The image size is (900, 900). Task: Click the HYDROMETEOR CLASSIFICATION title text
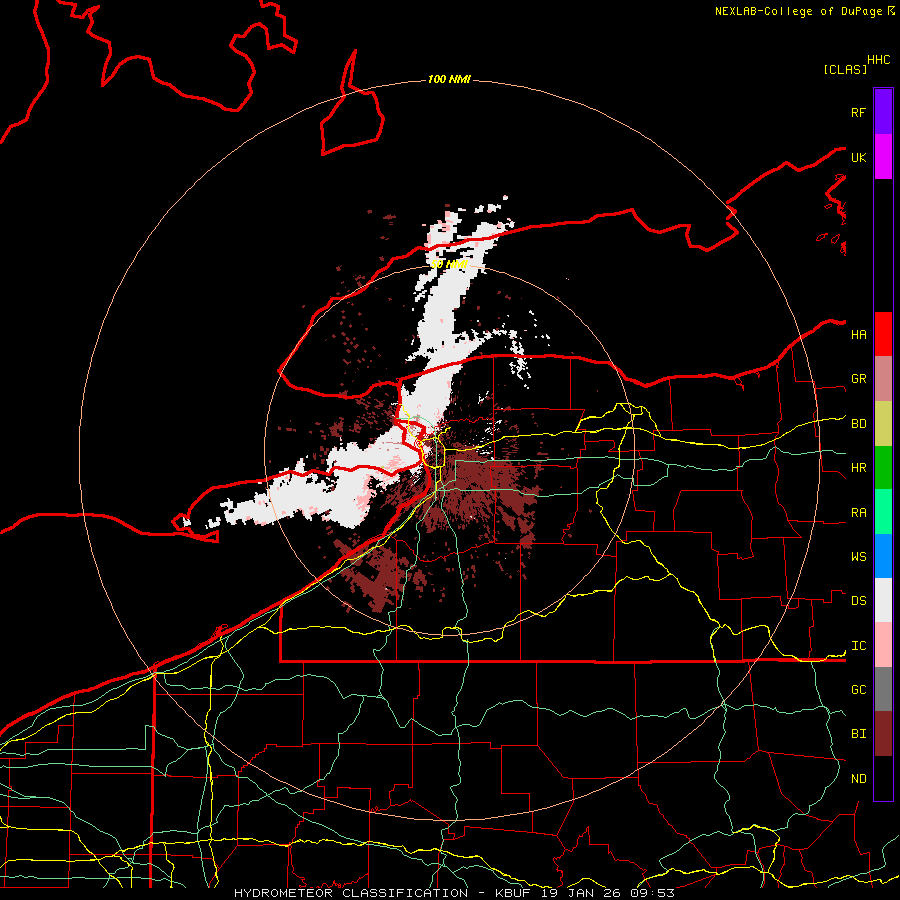[x=351, y=893]
